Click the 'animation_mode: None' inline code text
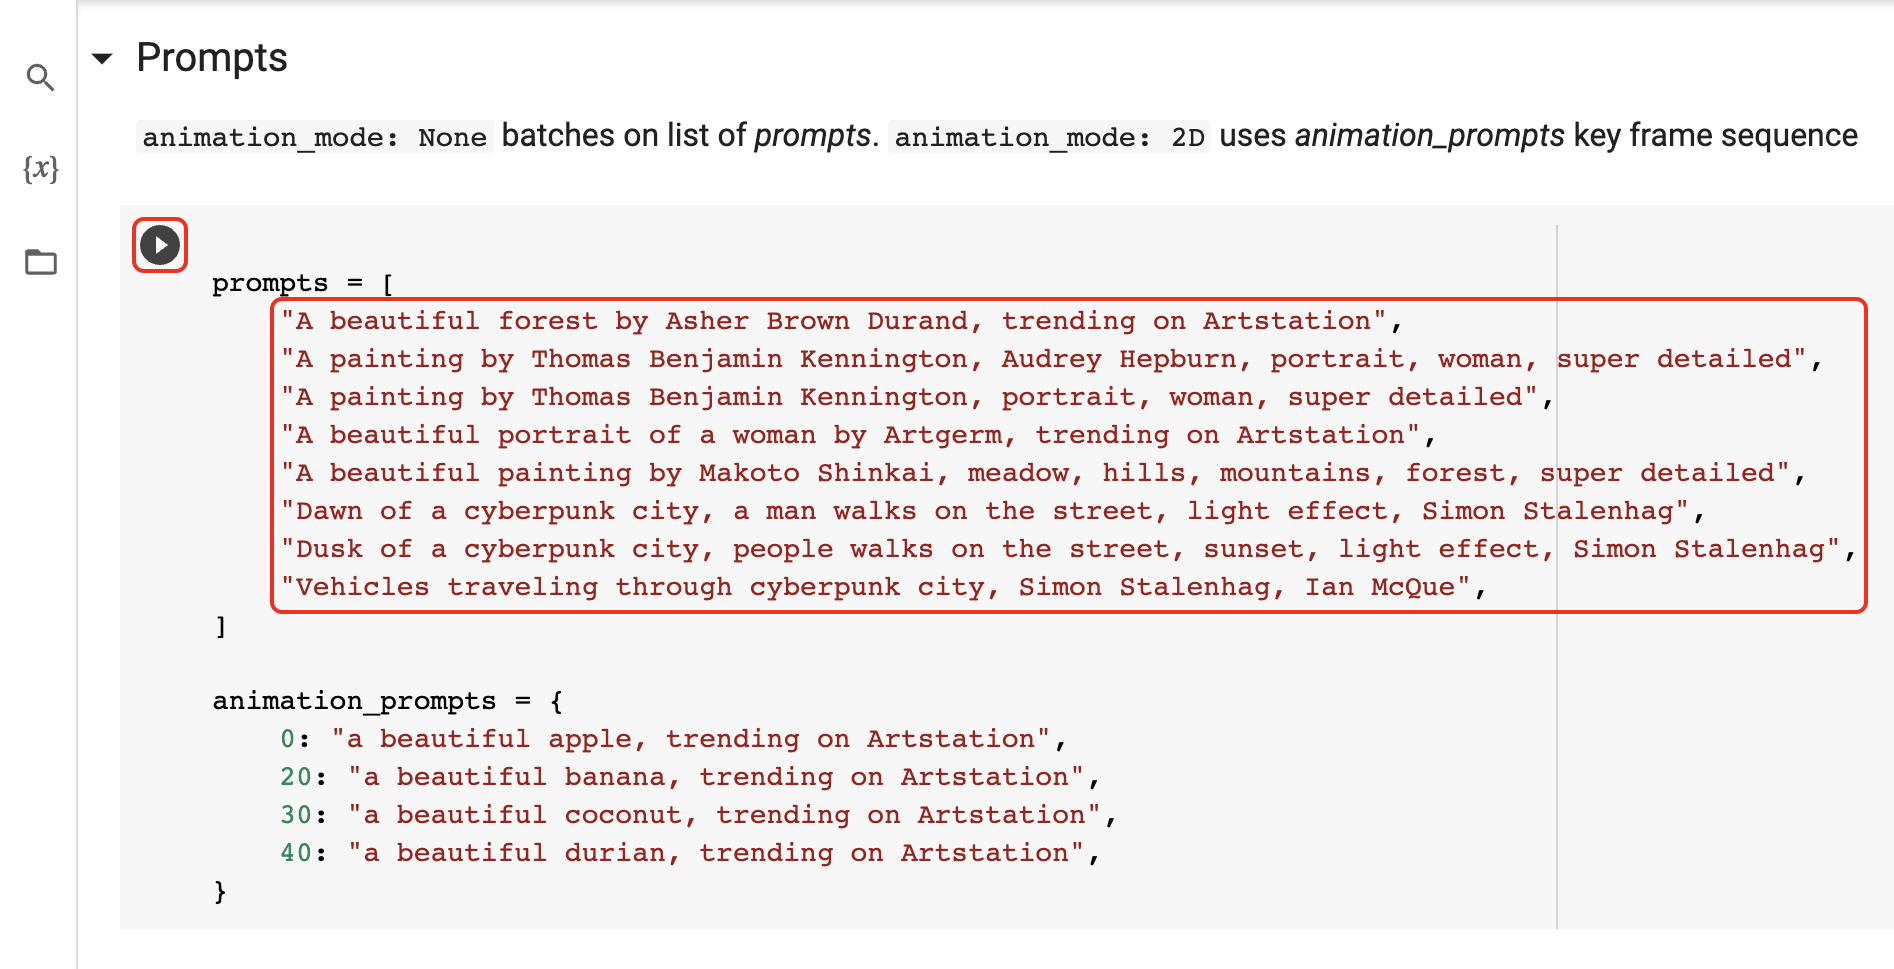This screenshot has height=969, width=1894. [x=314, y=137]
